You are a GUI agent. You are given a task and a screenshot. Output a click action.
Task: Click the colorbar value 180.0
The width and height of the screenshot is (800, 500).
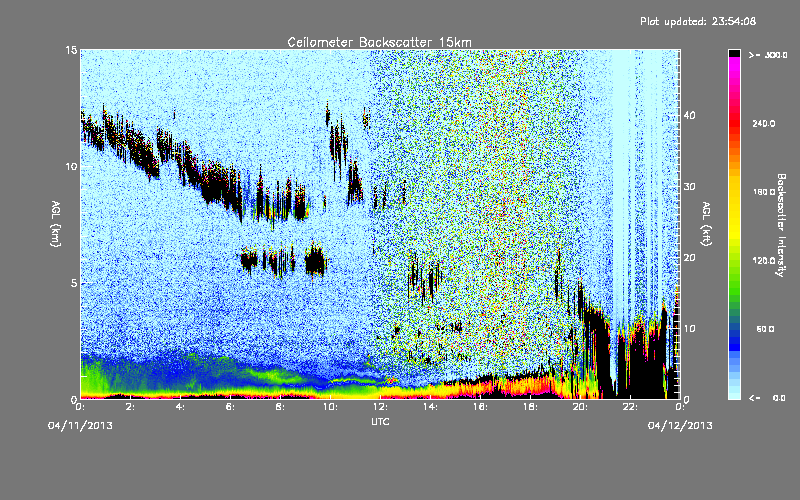(x=764, y=192)
